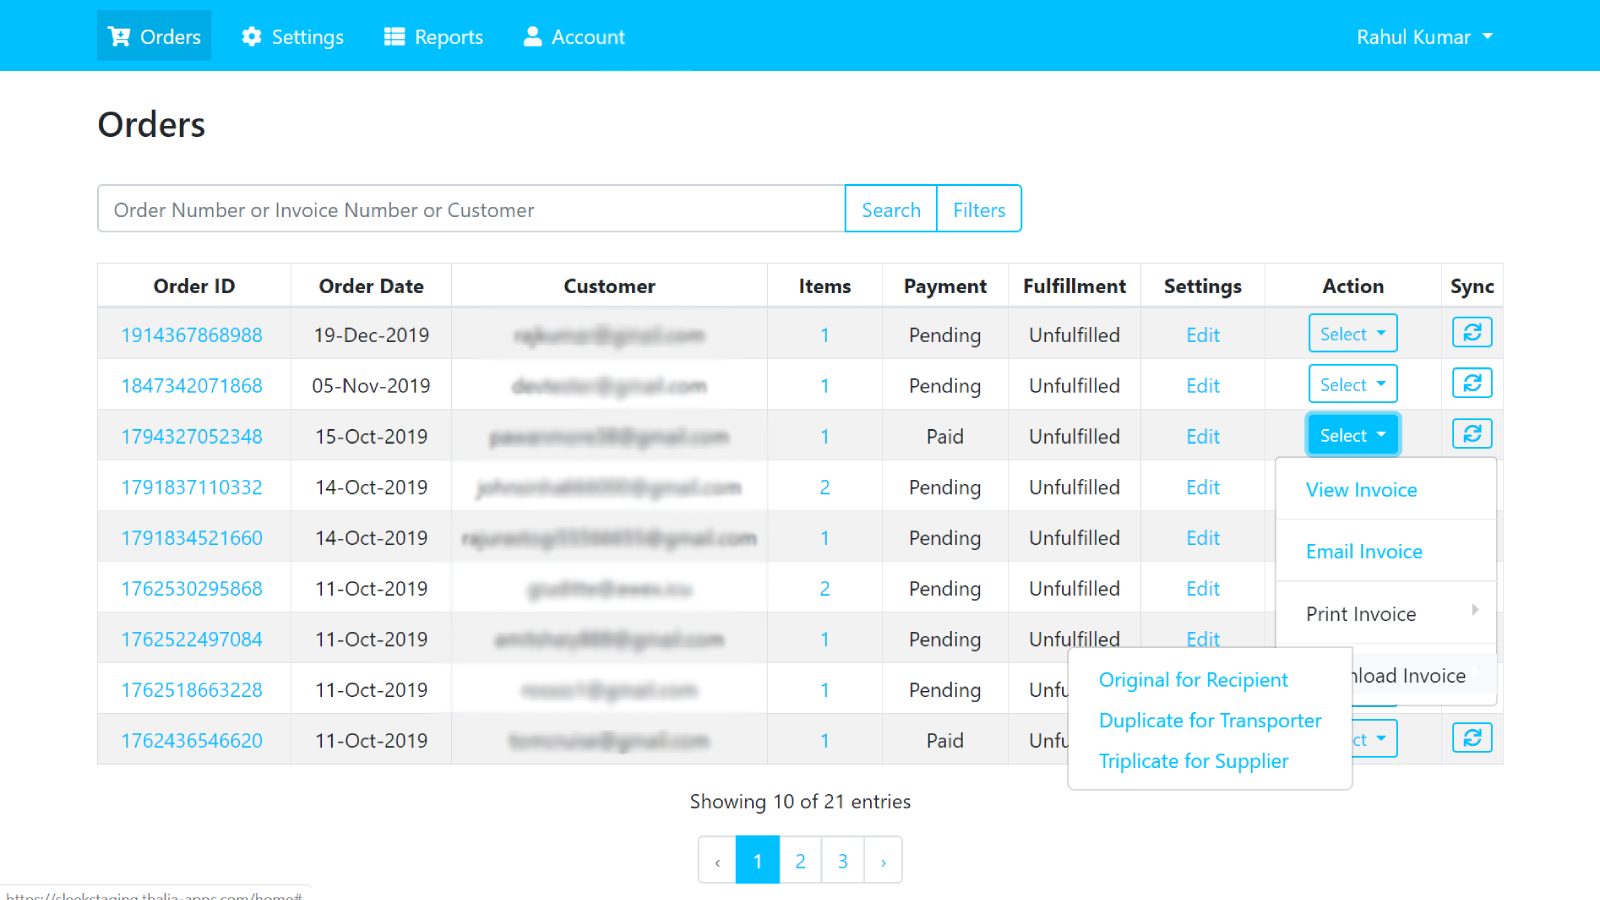Choose View Invoice from action menu

click(x=1361, y=490)
